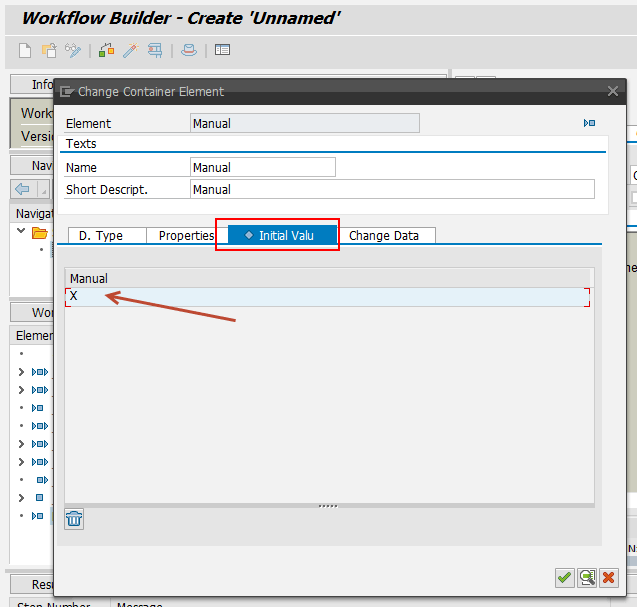Open the Properties tab

pyautogui.click(x=186, y=236)
